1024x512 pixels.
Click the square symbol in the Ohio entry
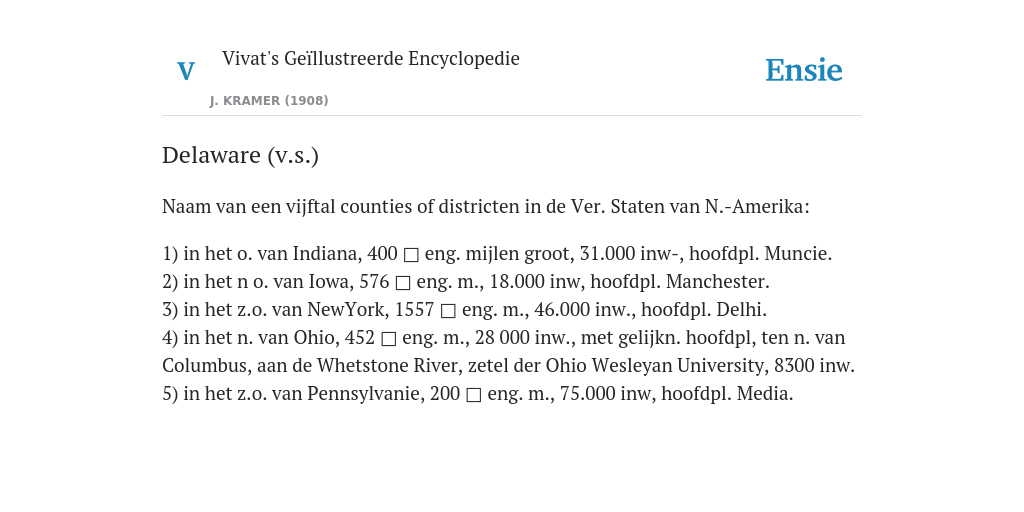[x=389, y=338]
